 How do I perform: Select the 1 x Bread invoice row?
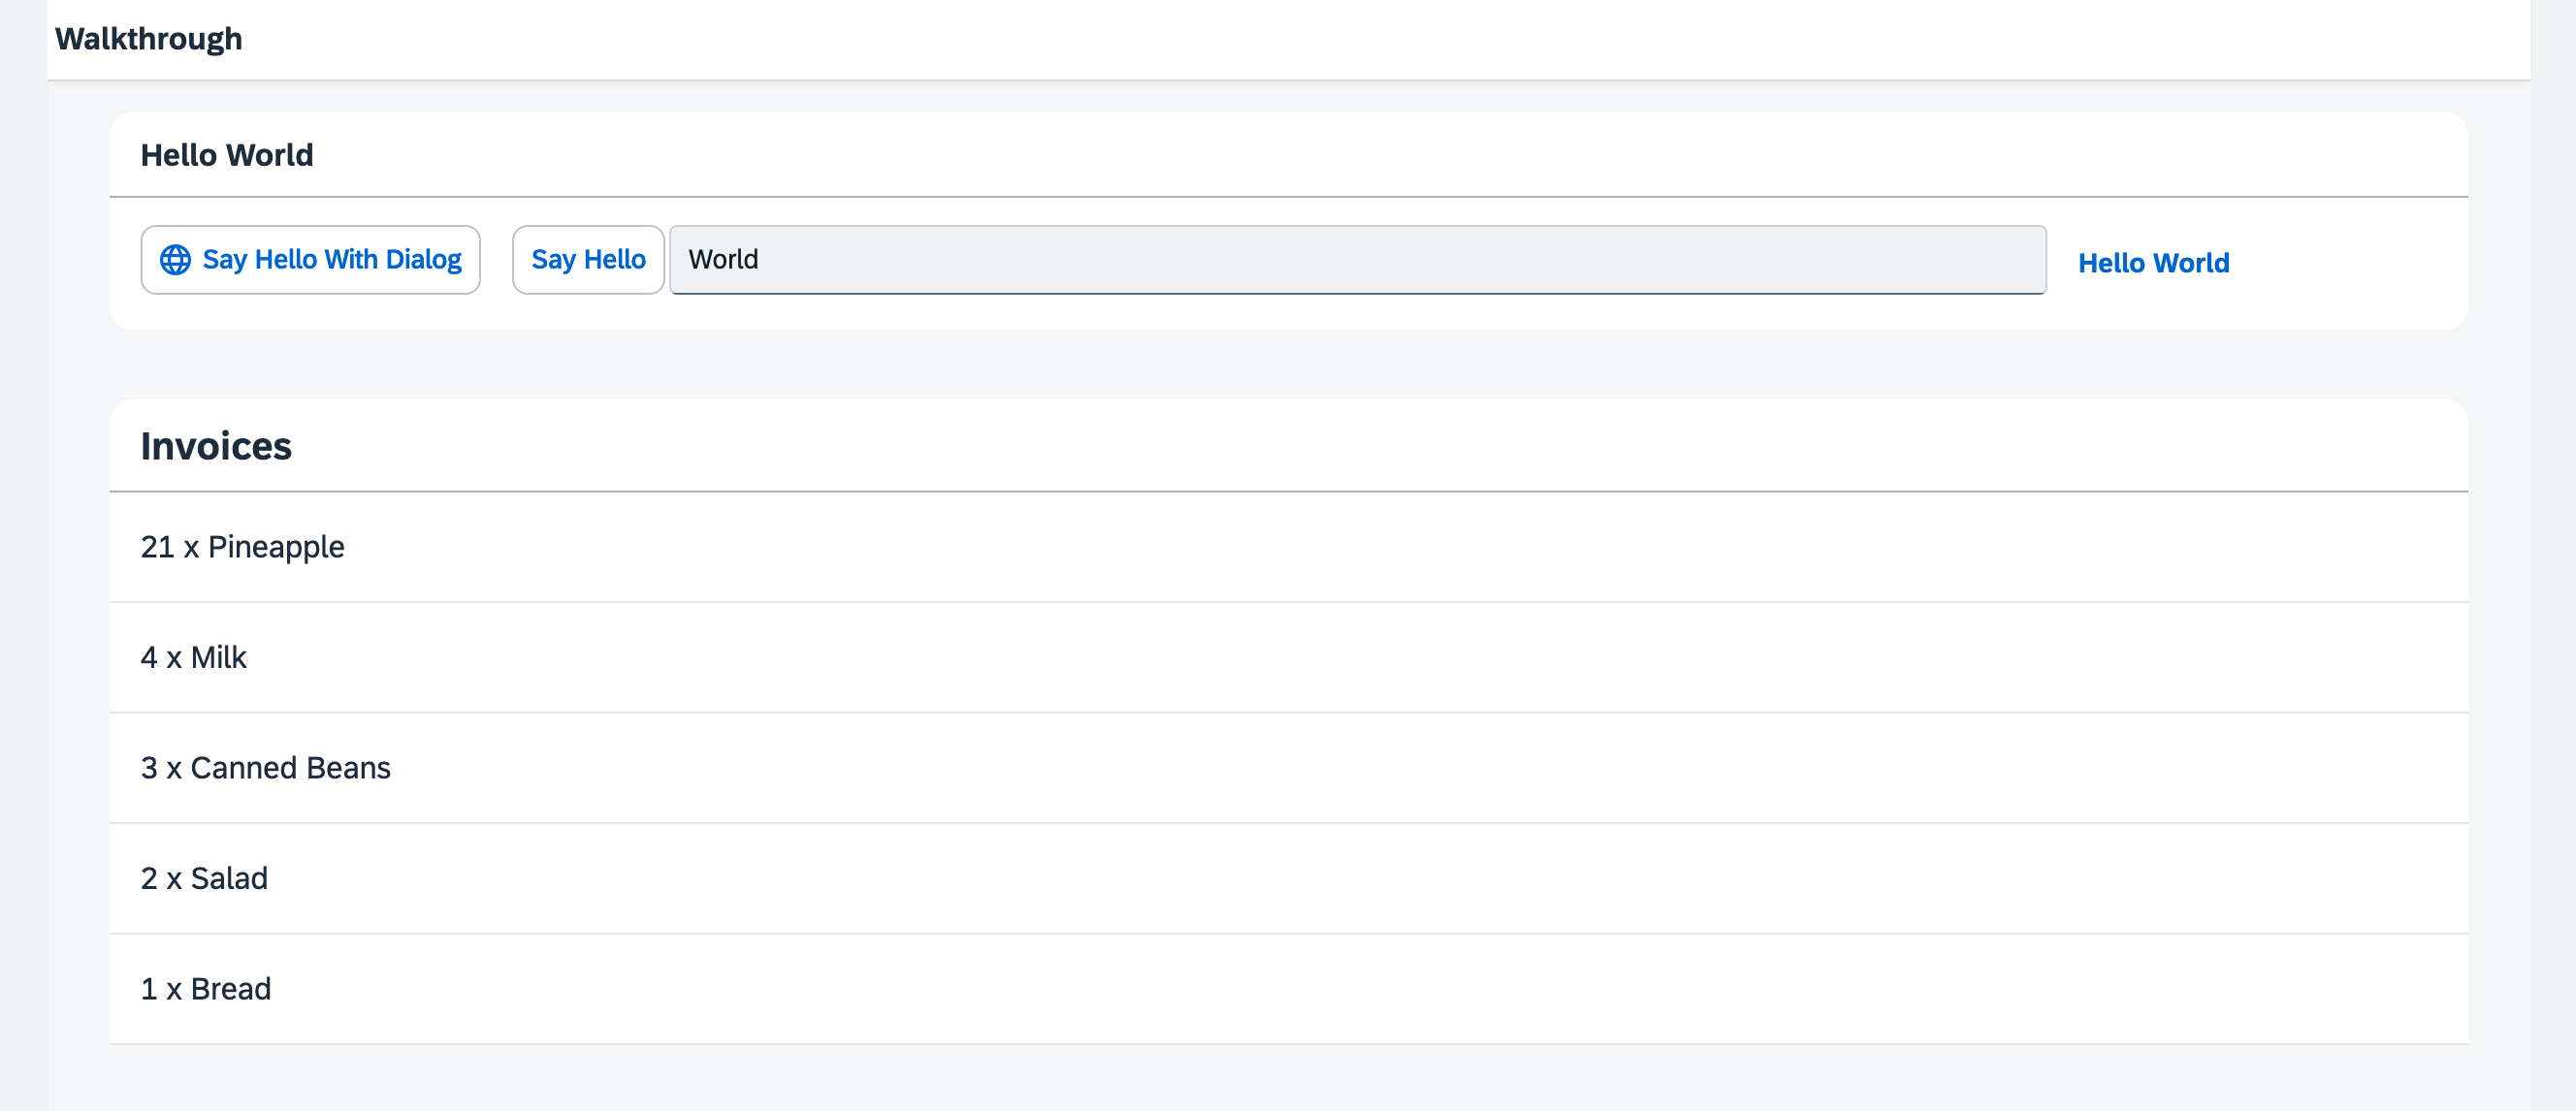pos(1288,989)
